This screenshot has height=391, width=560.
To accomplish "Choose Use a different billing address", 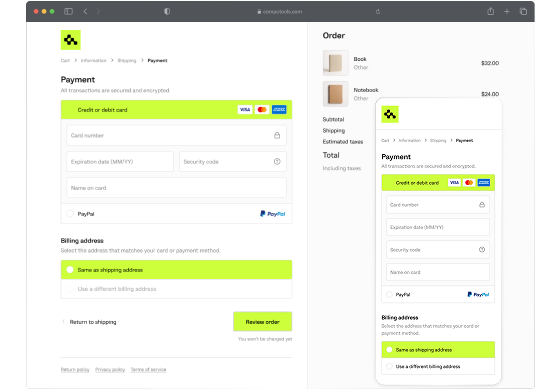I will [176, 289].
